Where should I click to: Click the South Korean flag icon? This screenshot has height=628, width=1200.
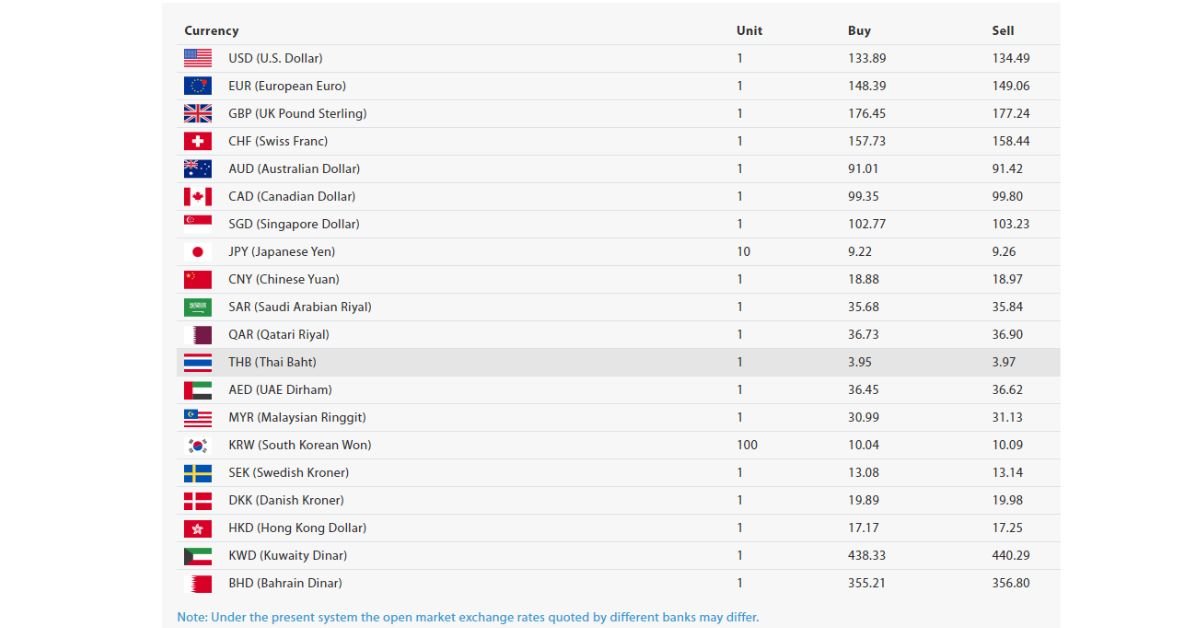pos(197,445)
